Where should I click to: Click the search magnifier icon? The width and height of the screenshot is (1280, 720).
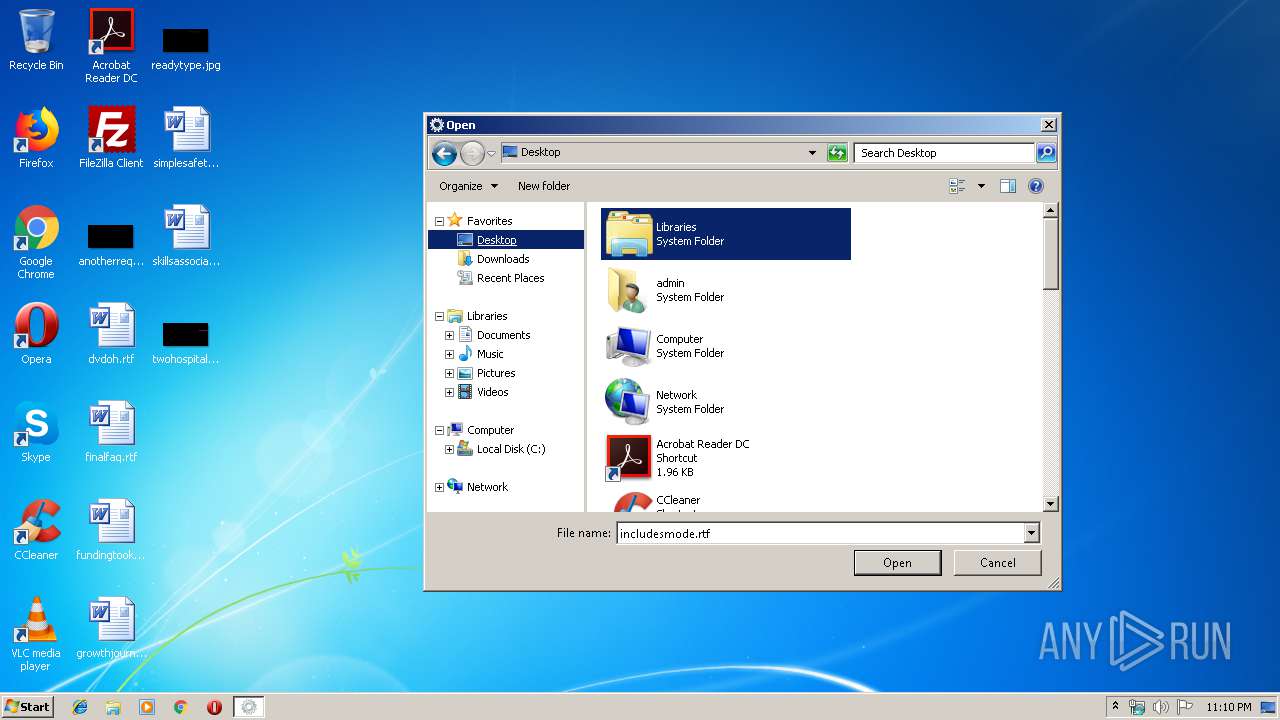[1046, 153]
